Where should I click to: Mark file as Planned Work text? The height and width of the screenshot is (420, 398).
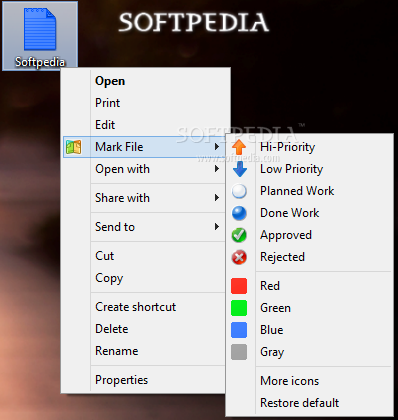click(x=297, y=191)
